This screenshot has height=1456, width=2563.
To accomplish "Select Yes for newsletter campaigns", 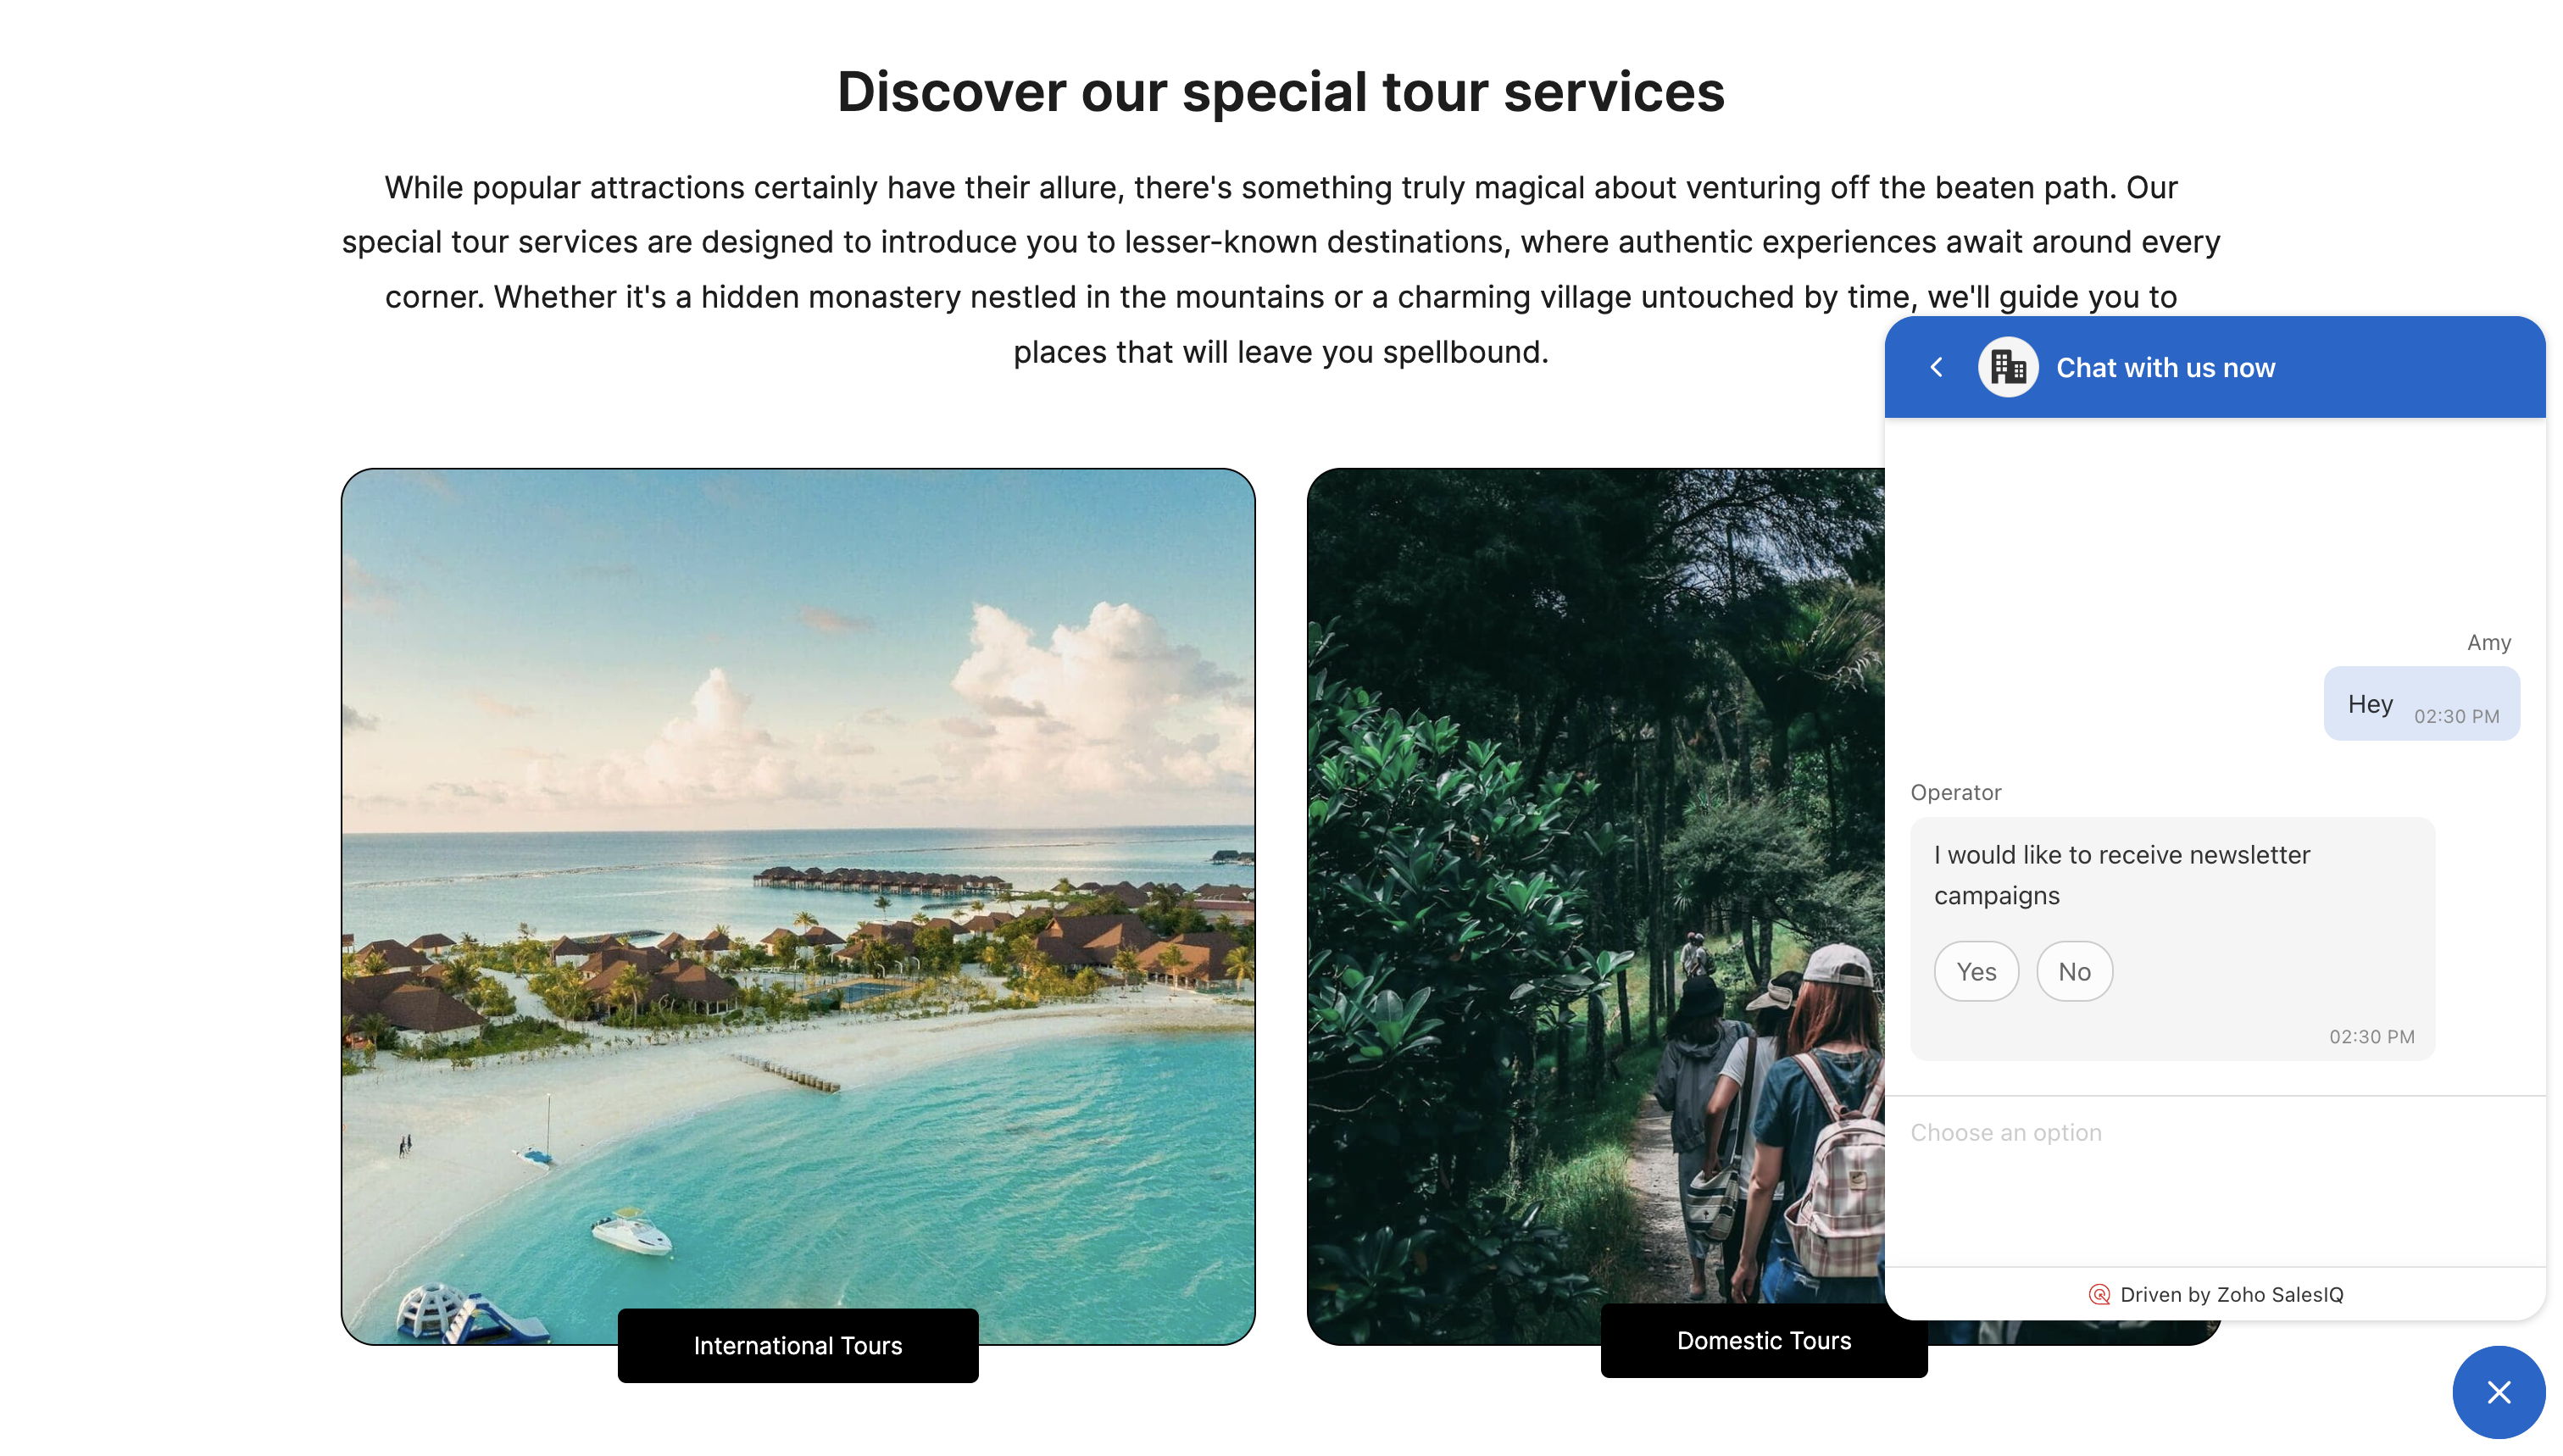I will click(x=1976, y=971).
